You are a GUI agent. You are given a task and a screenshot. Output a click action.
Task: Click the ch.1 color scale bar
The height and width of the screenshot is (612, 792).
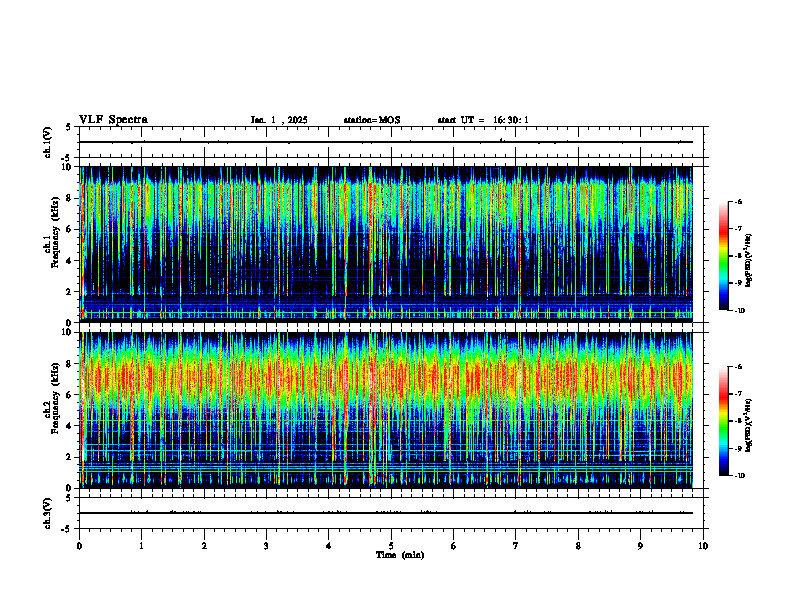tap(723, 256)
